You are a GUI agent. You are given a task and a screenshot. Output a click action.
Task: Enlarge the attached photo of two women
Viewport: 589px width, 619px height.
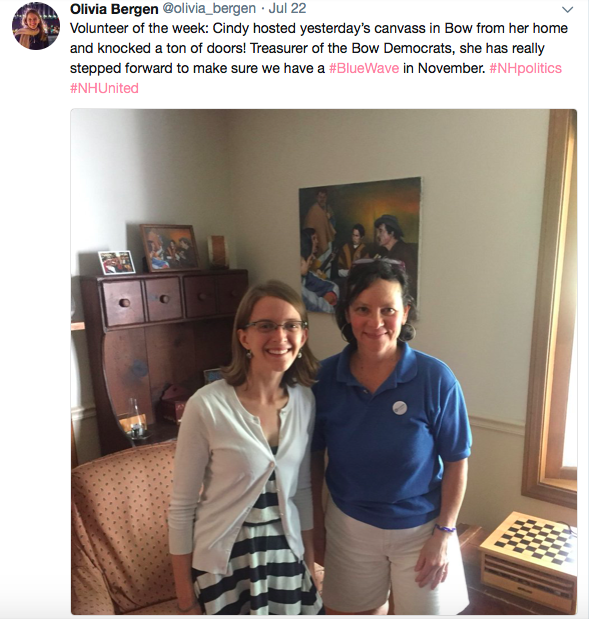point(324,362)
